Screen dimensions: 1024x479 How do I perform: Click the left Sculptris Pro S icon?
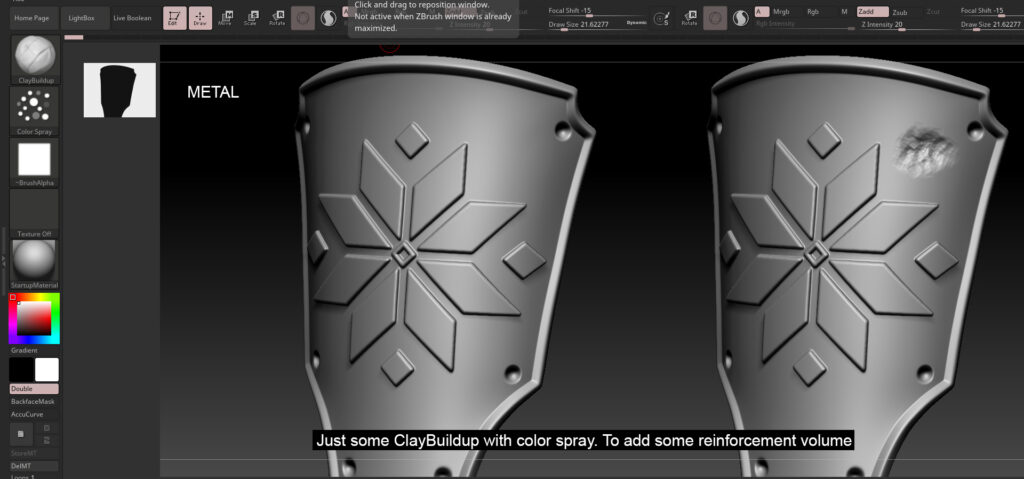[328, 18]
